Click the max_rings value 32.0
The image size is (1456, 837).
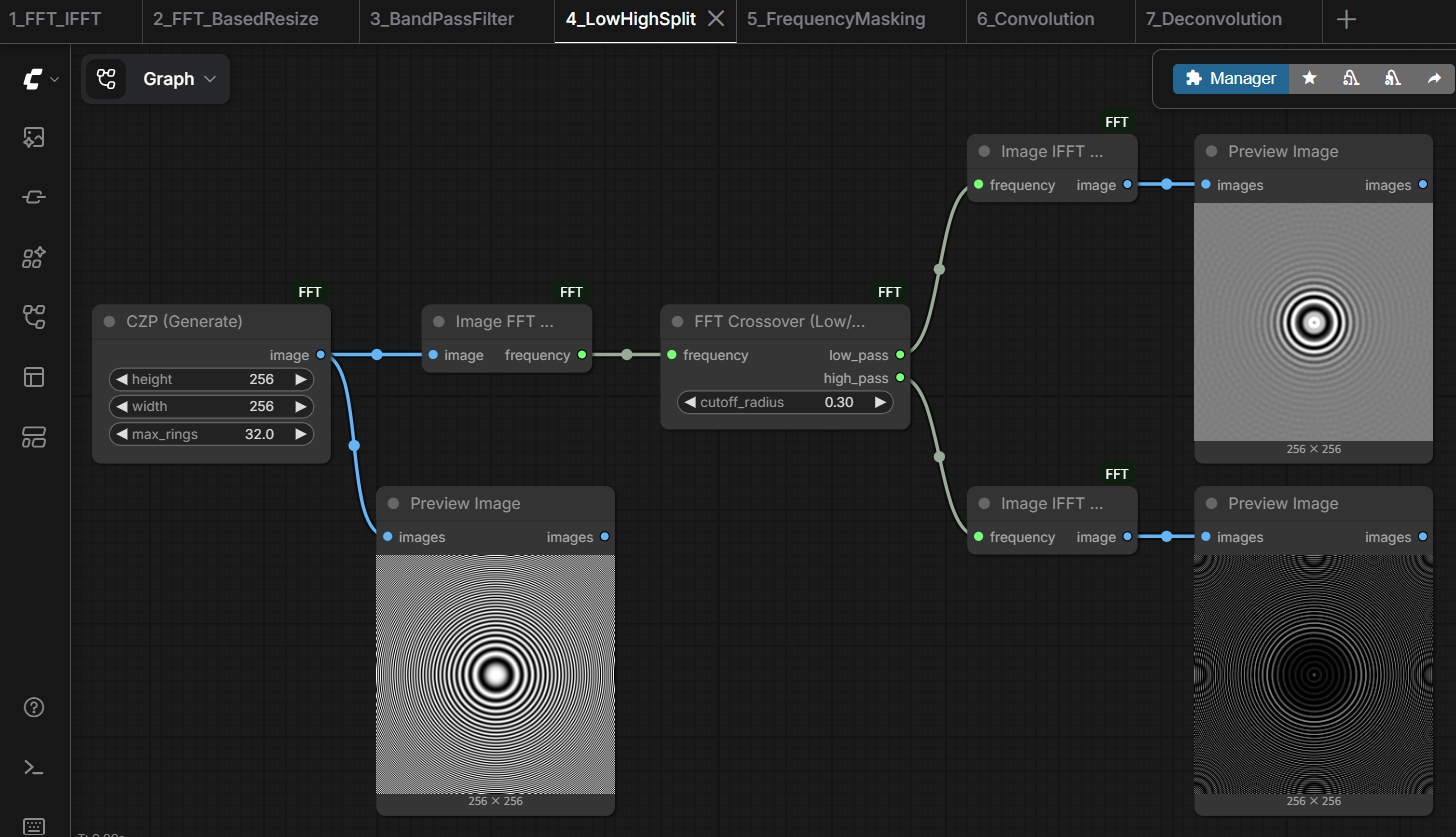(259, 434)
